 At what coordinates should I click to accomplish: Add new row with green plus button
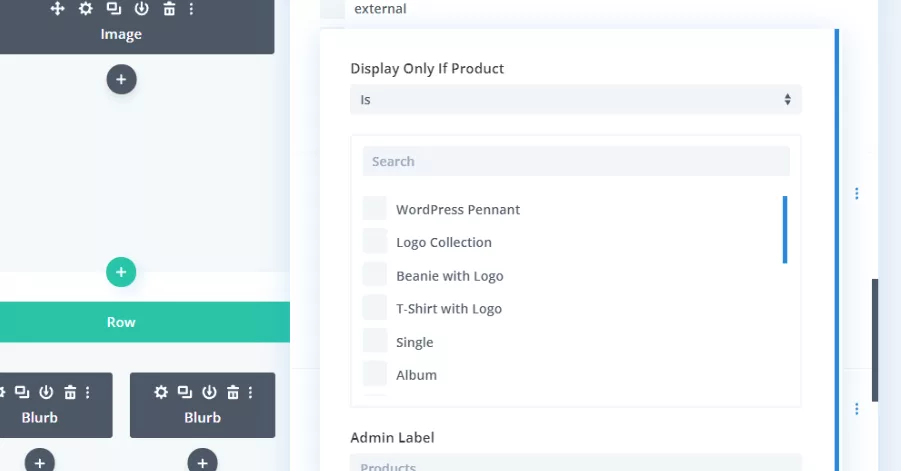point(121,272)
